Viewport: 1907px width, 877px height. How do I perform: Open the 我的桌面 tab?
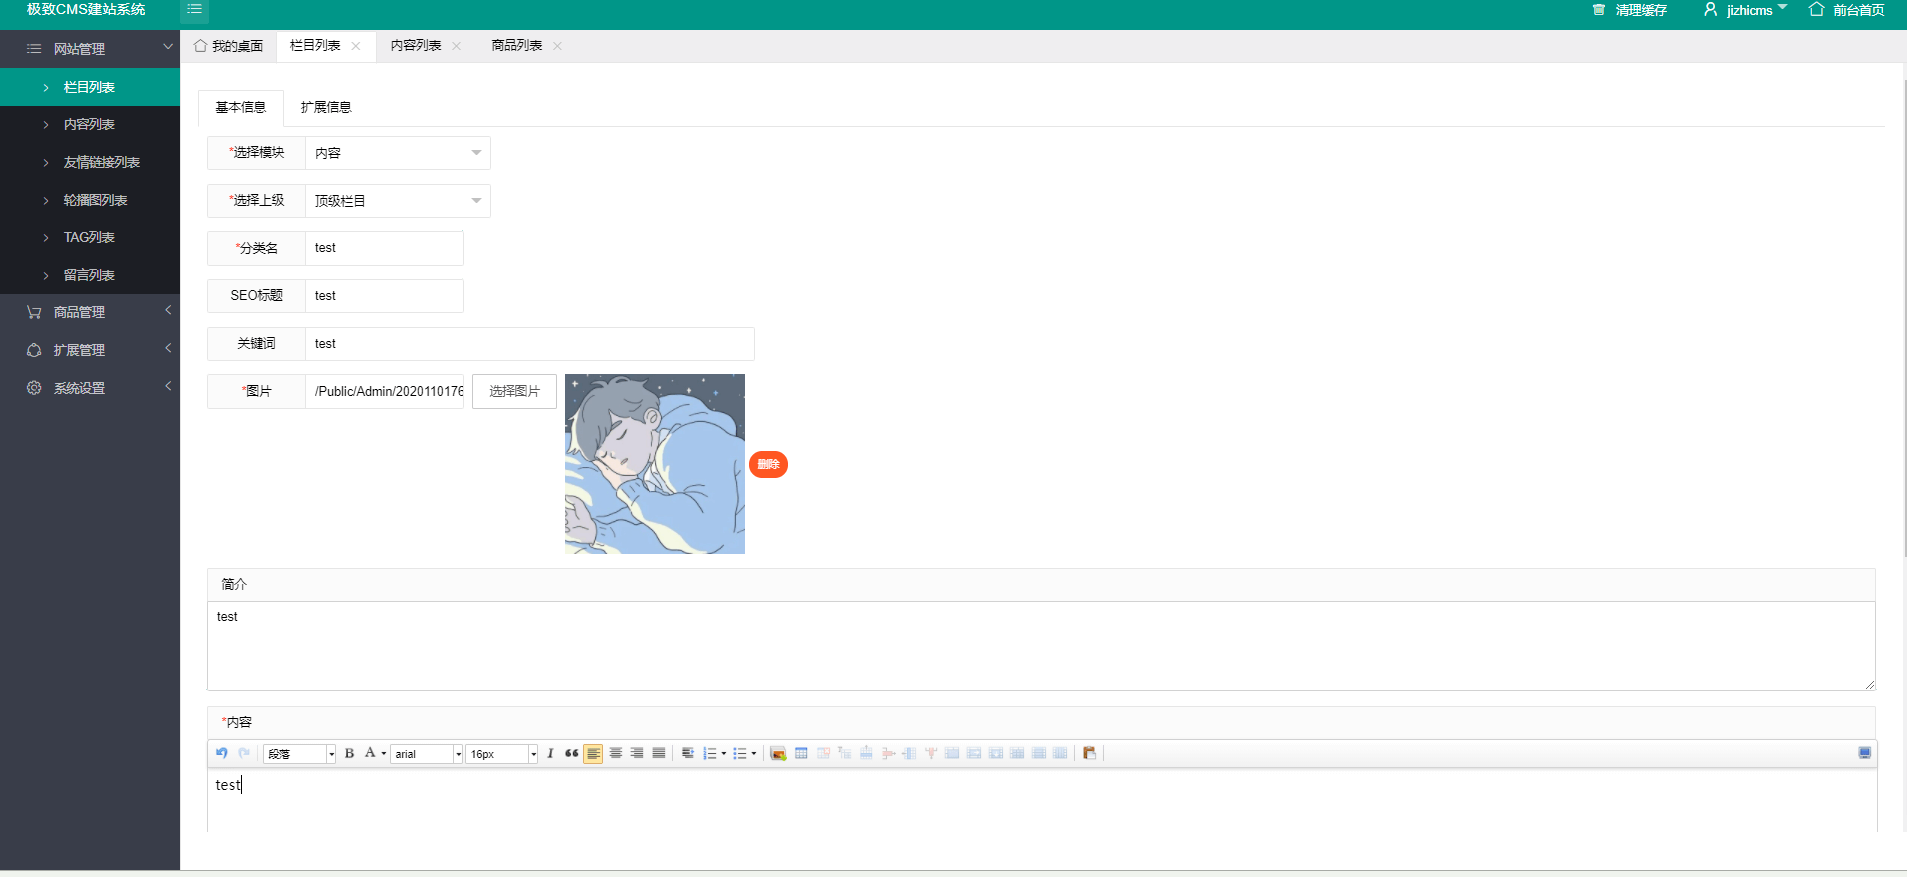coord(229,46)
